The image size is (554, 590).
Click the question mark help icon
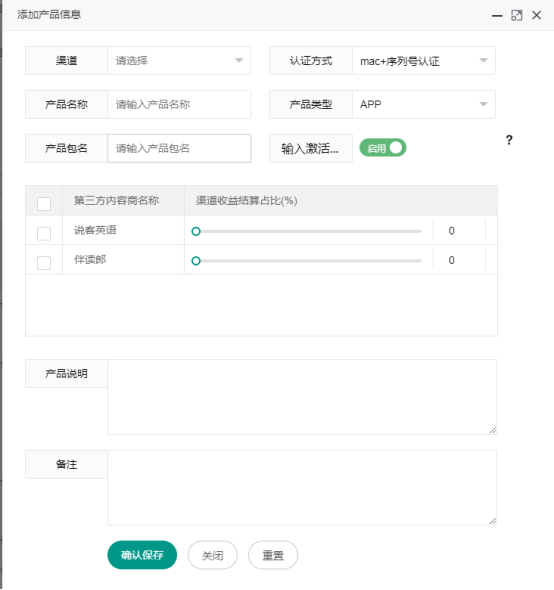tap(509, 140)
